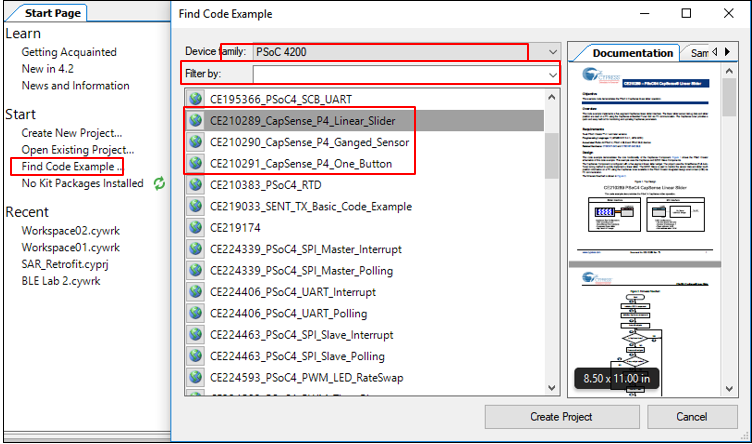
Task: Click the example list scrollbar thumb
Action: [x=552, y=155]
